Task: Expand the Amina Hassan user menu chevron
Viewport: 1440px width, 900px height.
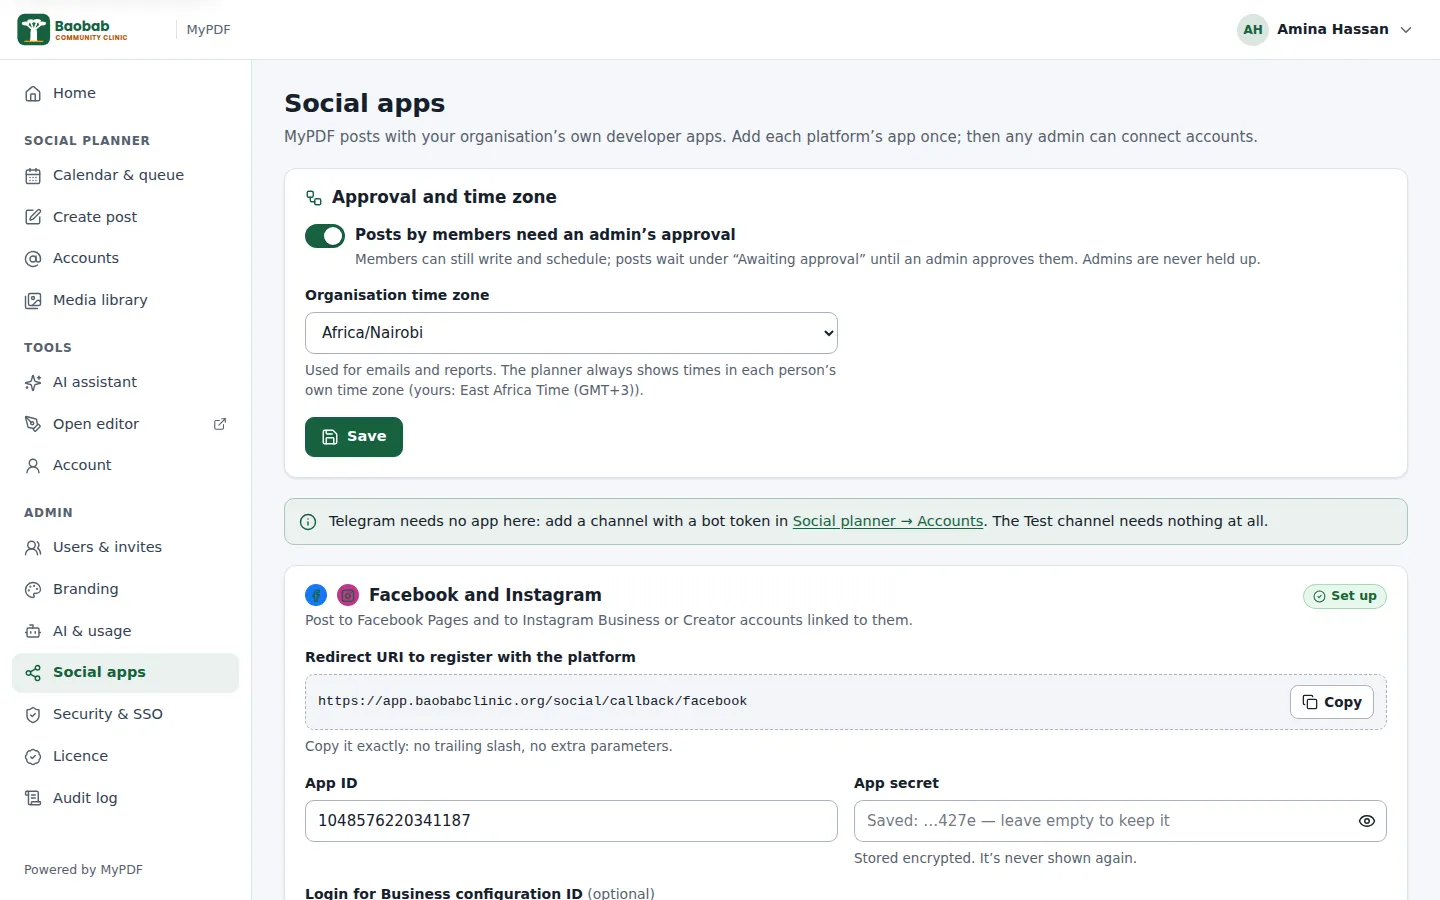Action: (1406, 30)
